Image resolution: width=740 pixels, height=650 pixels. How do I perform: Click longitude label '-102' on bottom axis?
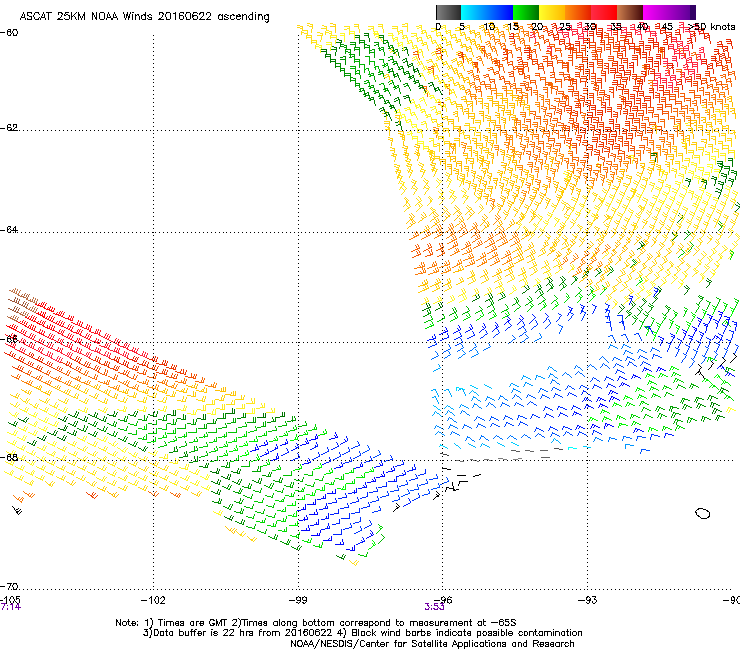(153, 600)
